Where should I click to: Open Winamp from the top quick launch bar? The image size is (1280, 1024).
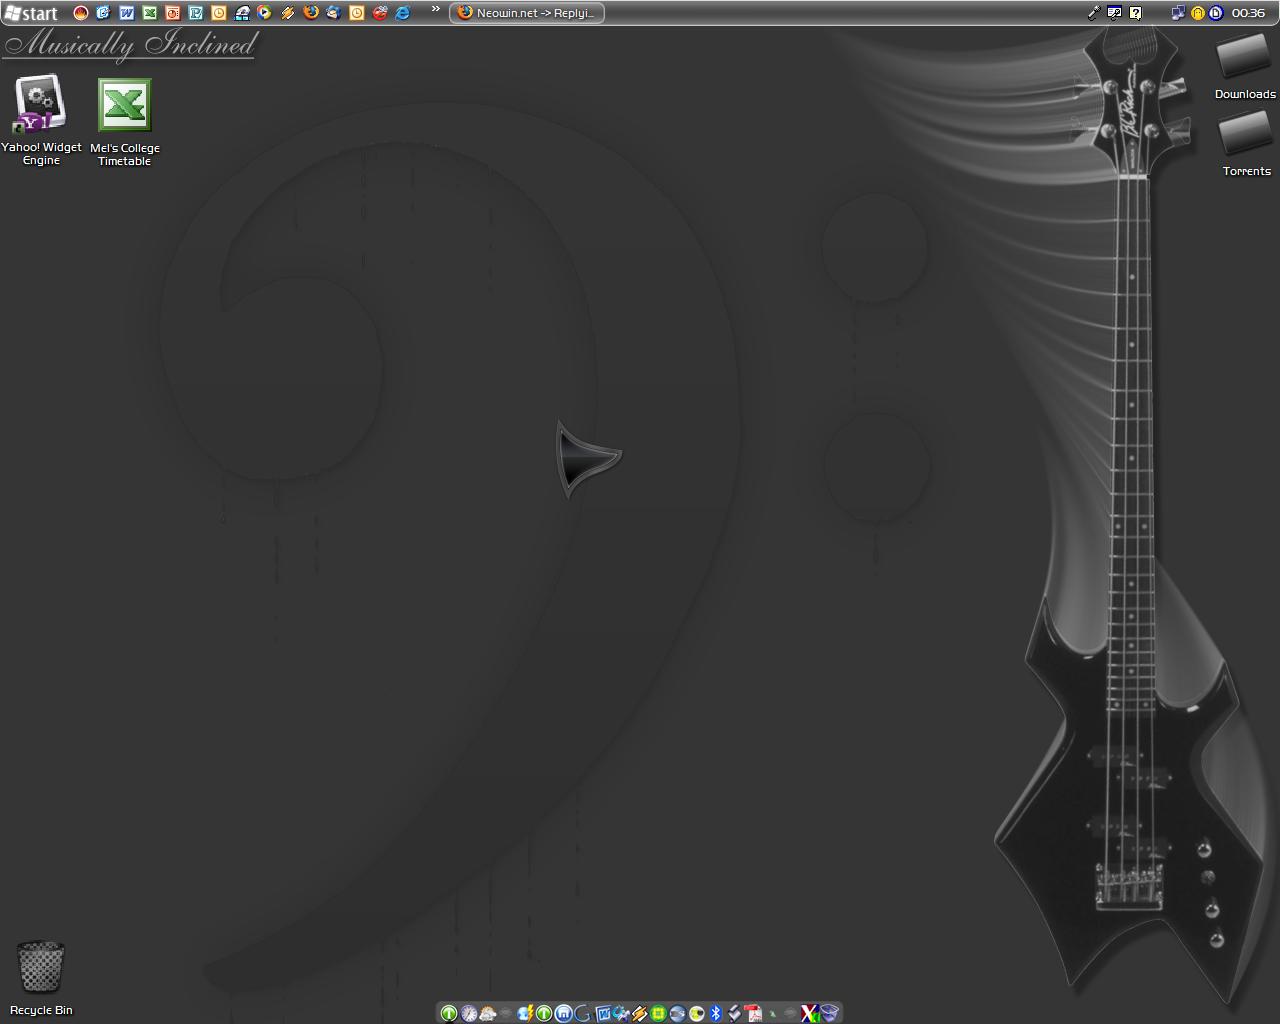[x=287, y=13]
